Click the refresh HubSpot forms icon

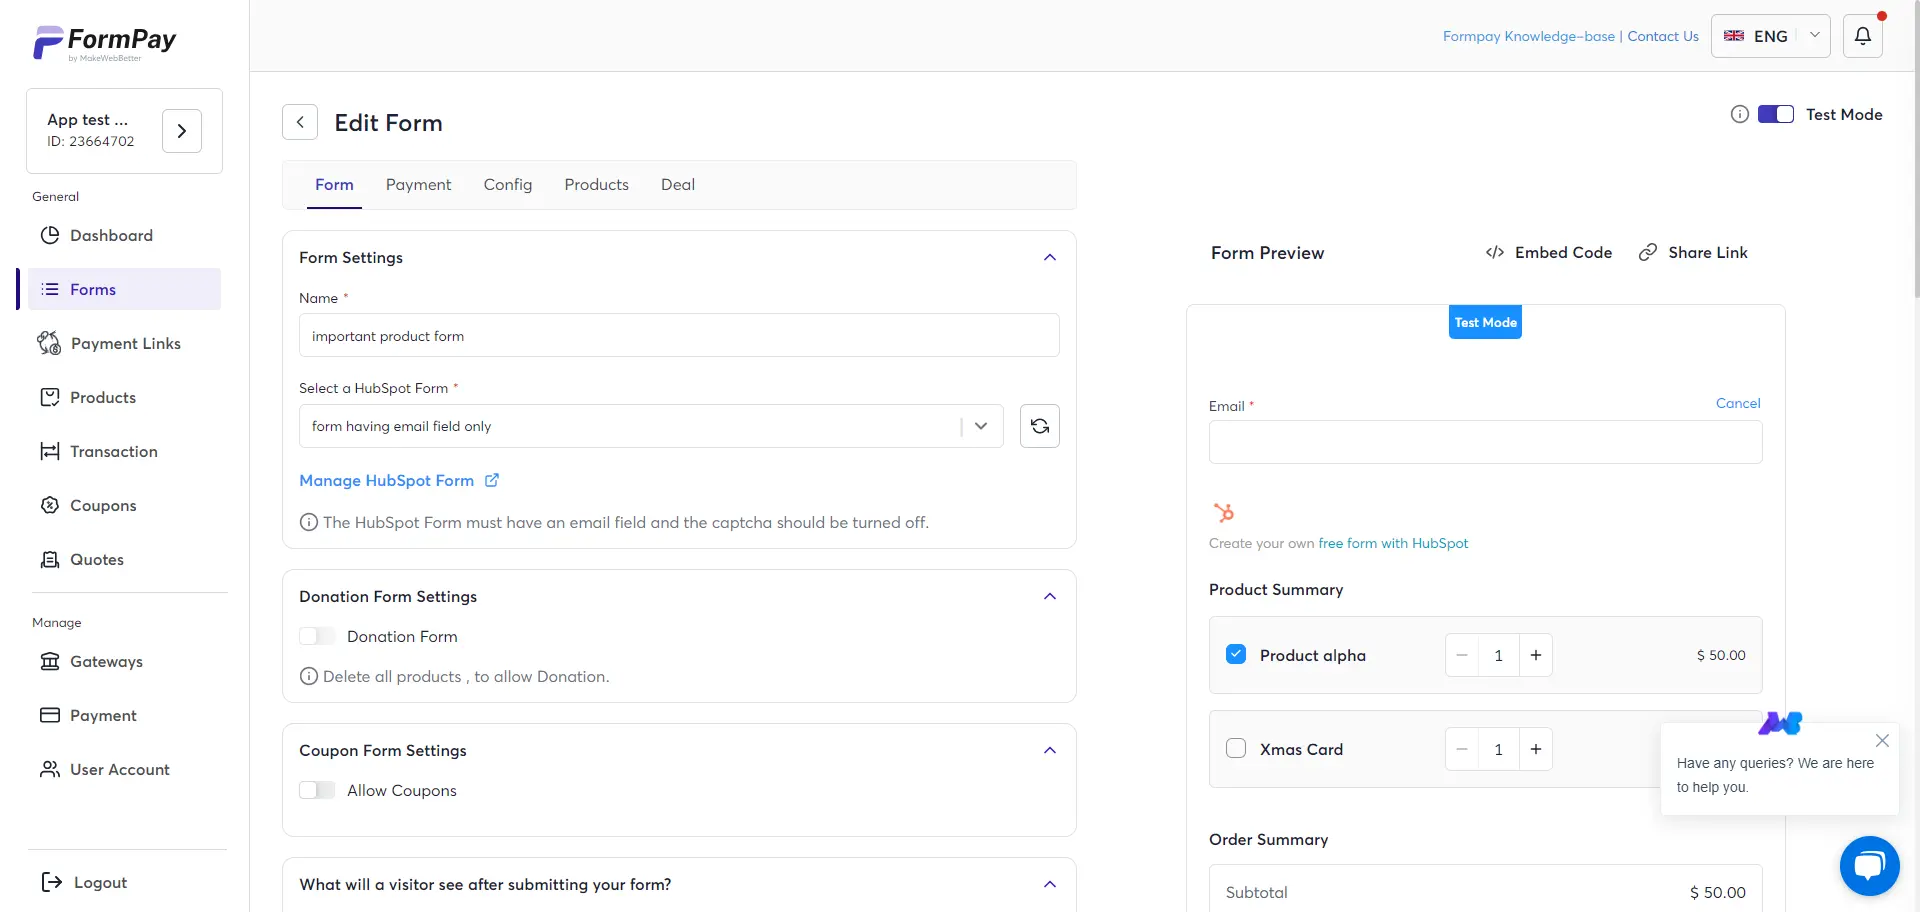pos(1039,426)
